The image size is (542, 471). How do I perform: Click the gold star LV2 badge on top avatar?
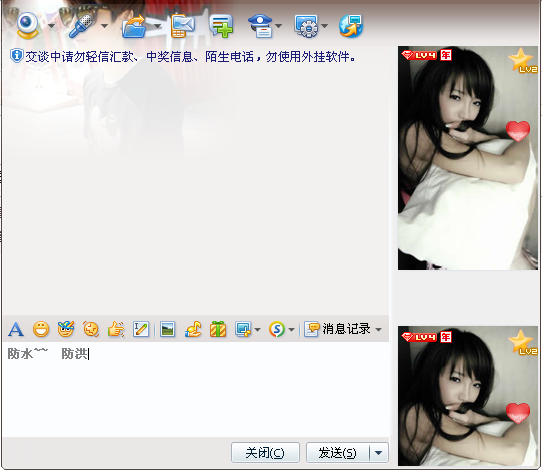point(523,60)
